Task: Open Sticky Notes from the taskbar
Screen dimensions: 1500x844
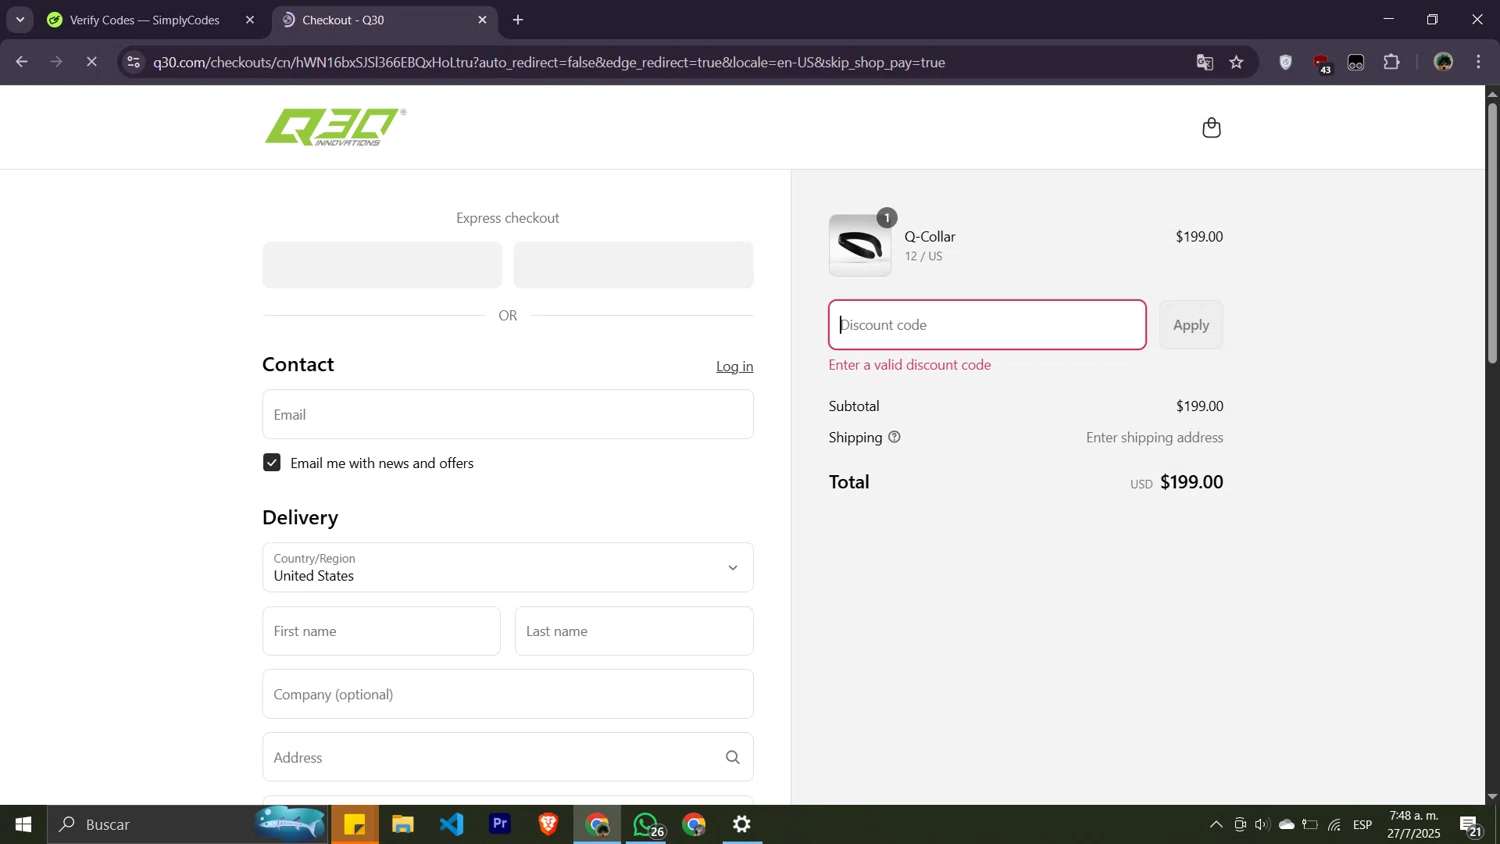Action: (355, 825)
